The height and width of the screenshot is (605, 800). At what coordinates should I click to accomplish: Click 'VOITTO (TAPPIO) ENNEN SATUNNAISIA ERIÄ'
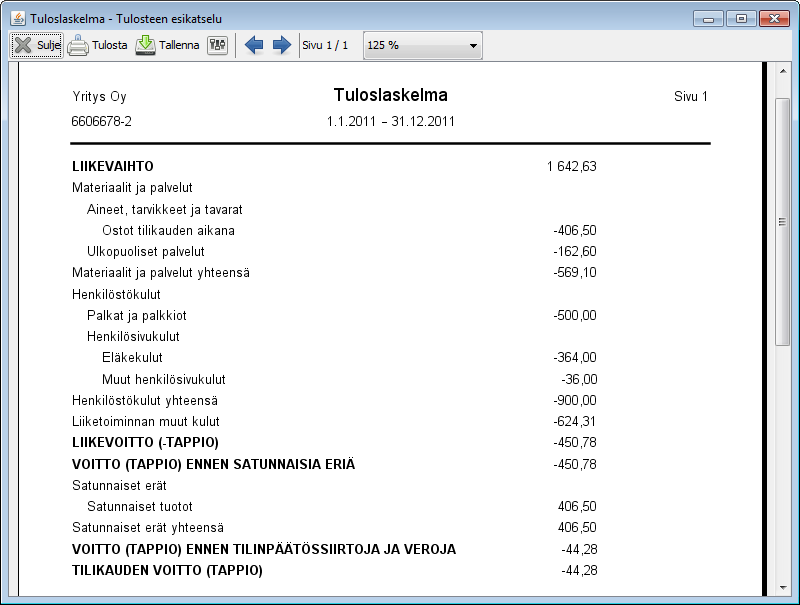pos(213,464)
